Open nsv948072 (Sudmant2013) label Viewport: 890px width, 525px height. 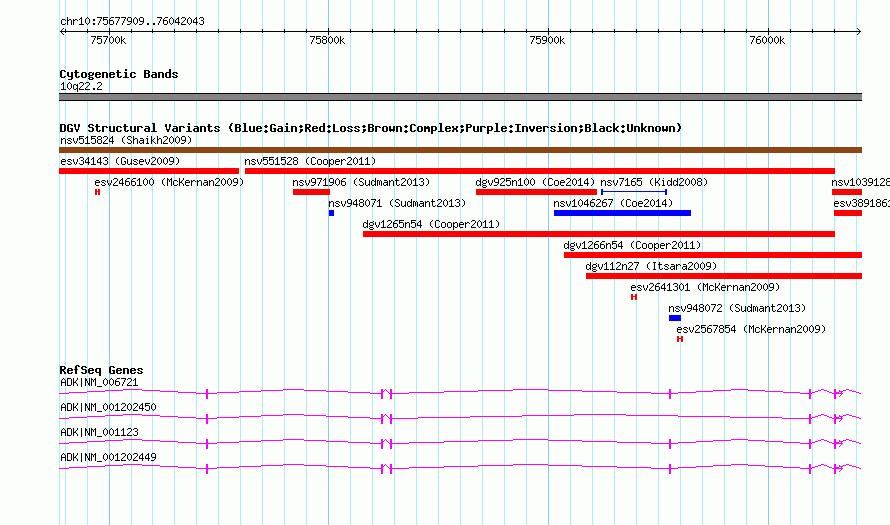point(737,308)
